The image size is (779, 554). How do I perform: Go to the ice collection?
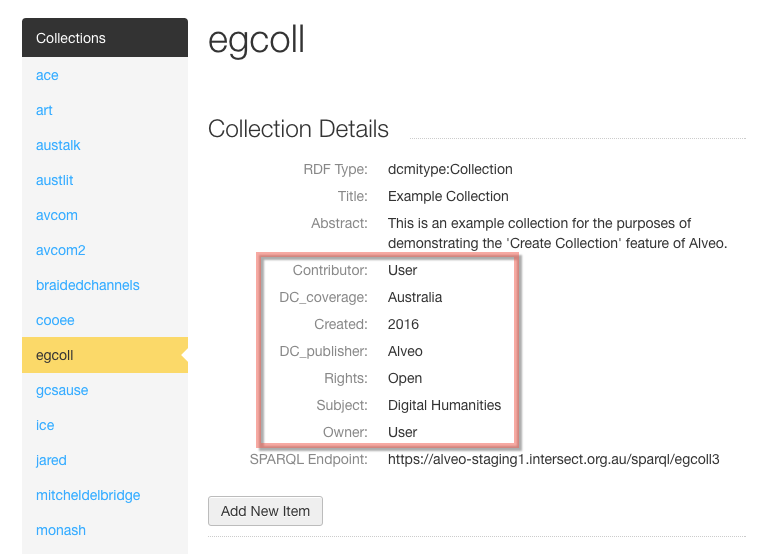(45, 425)
